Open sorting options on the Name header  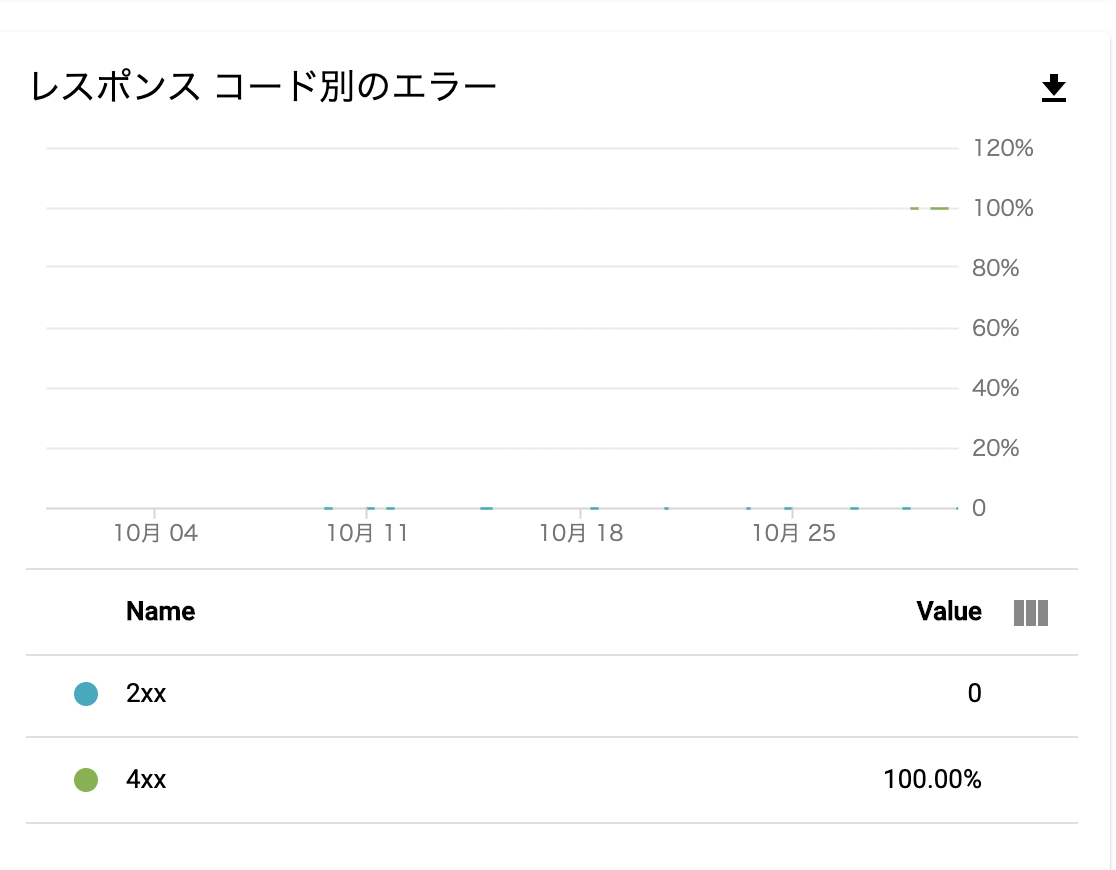click(x=160, y=611)
